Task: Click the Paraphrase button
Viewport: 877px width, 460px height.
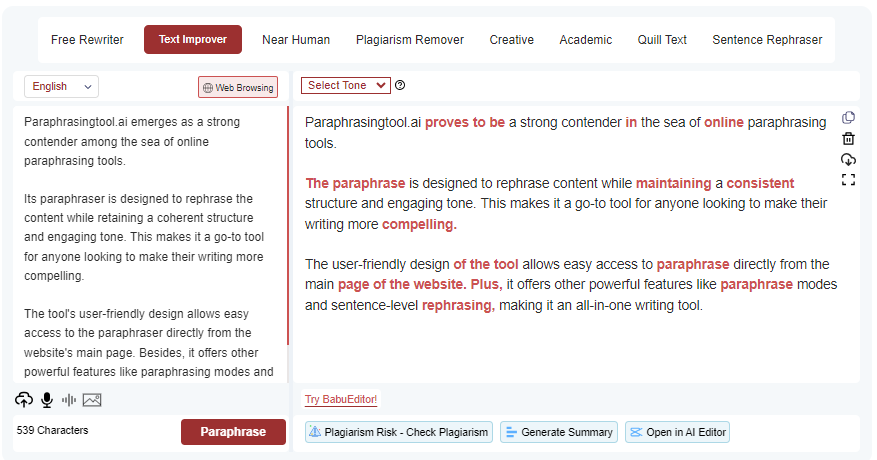Action: click(233, 432)
